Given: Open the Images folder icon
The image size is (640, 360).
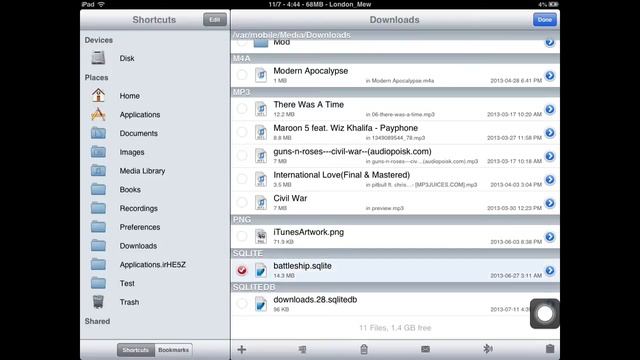Looking at the screenshot, I should [x=98, y=152].
